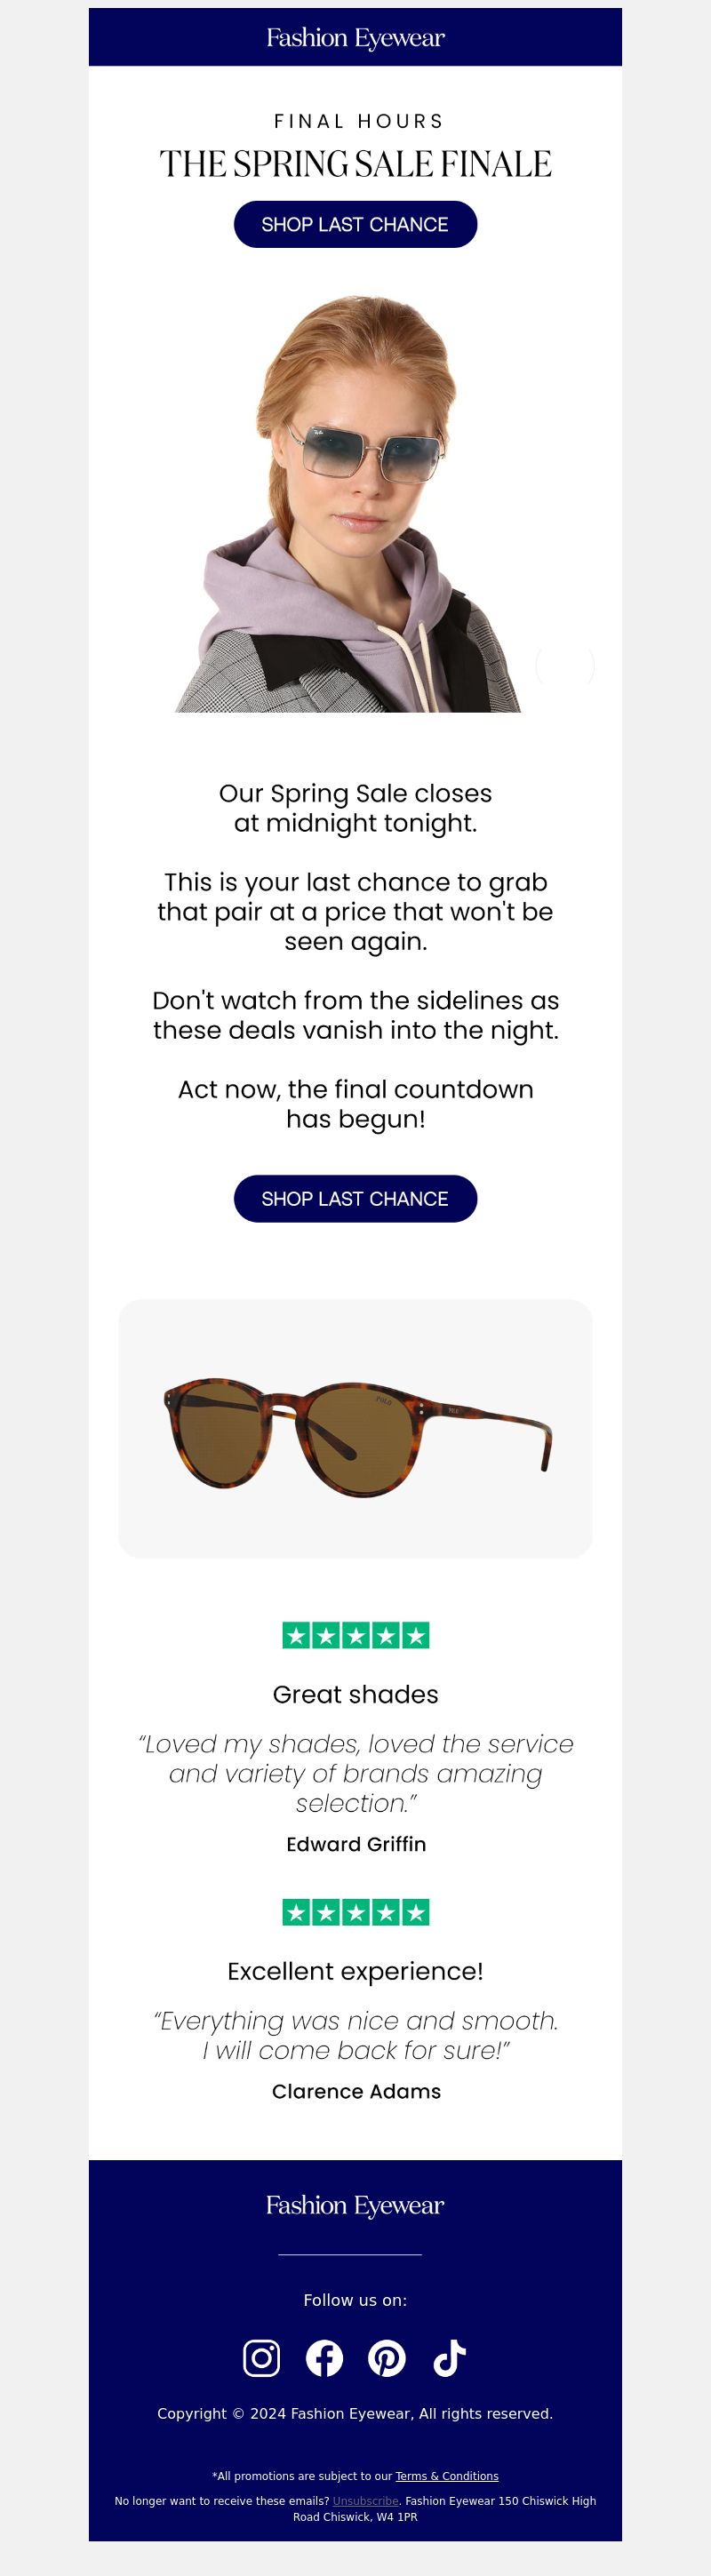
Task: Click reviewer name Clarence Adams
Action: [x=356, y=2091]
